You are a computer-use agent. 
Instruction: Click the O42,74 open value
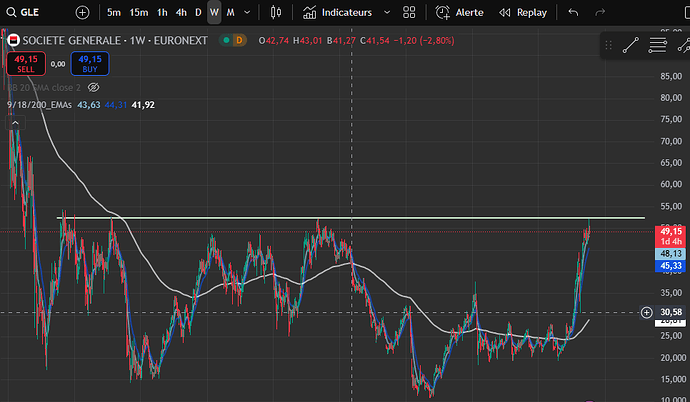(x=274, y=40)
